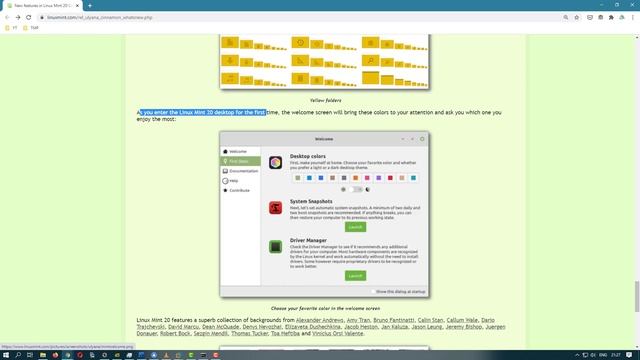The width and height of the screenshot is (640, 360).
Task: Open the YT bookmarks folder
Action: point(11,28)
